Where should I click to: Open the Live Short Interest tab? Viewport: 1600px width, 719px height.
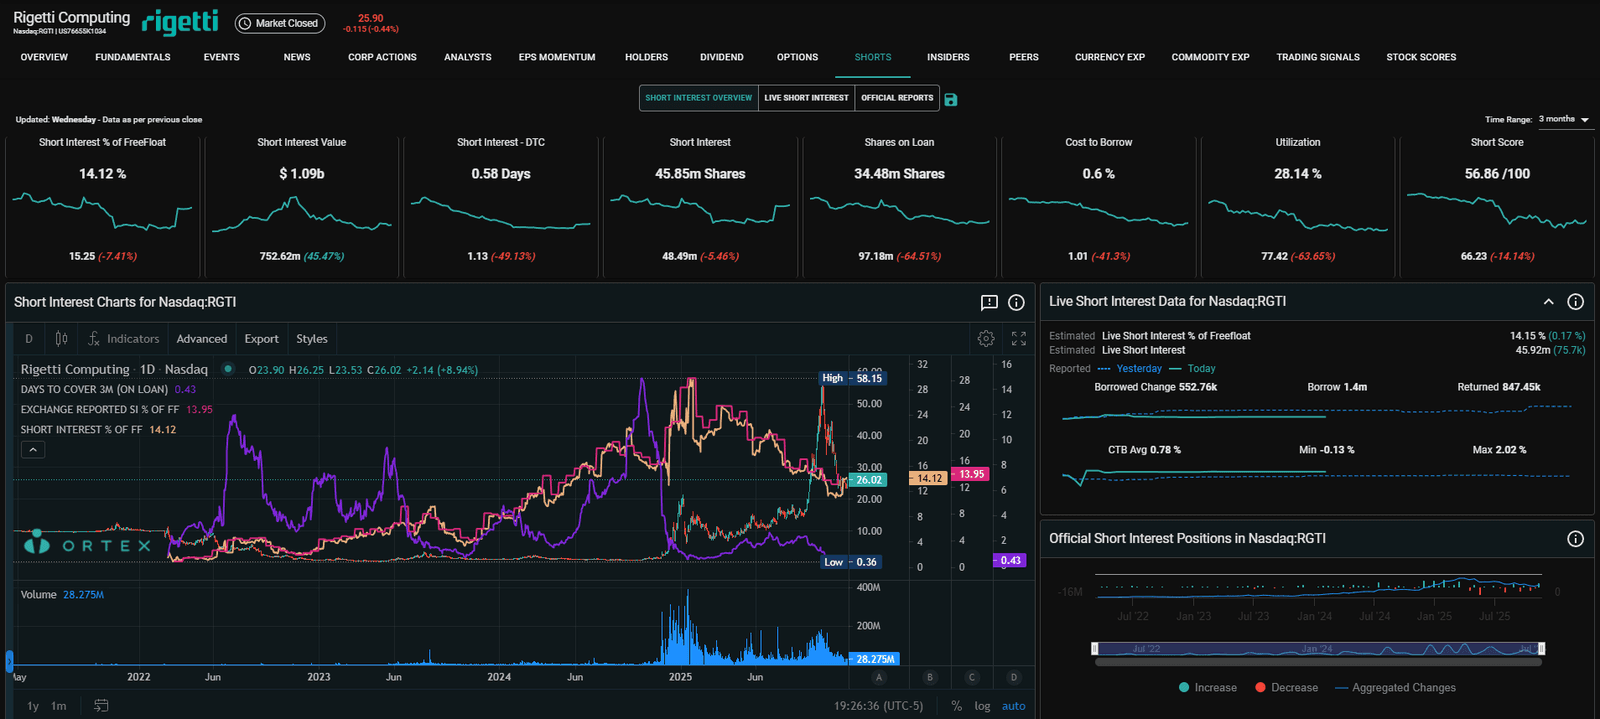click(x=806, y=98)
